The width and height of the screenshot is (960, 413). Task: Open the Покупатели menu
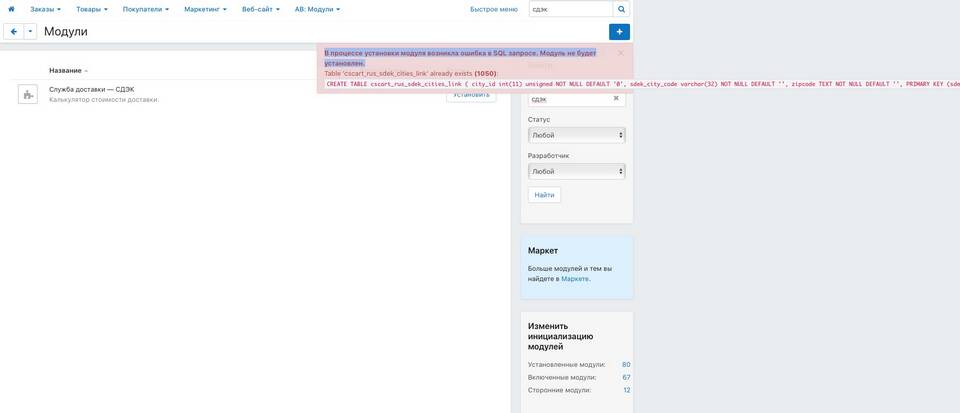click(x=146, y=10)
